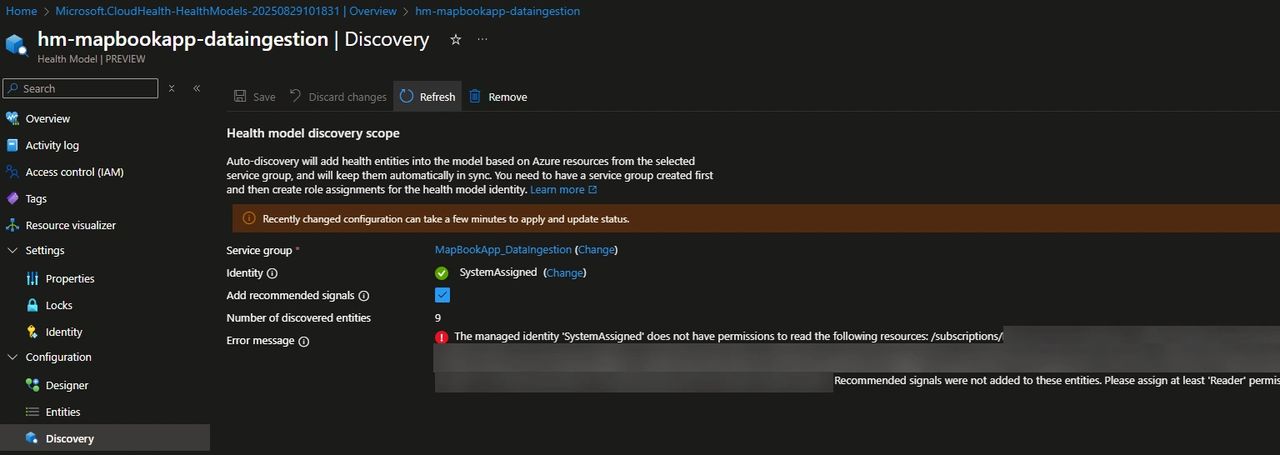
Task: Click Change next to service group
Action: tap(597, 250)
